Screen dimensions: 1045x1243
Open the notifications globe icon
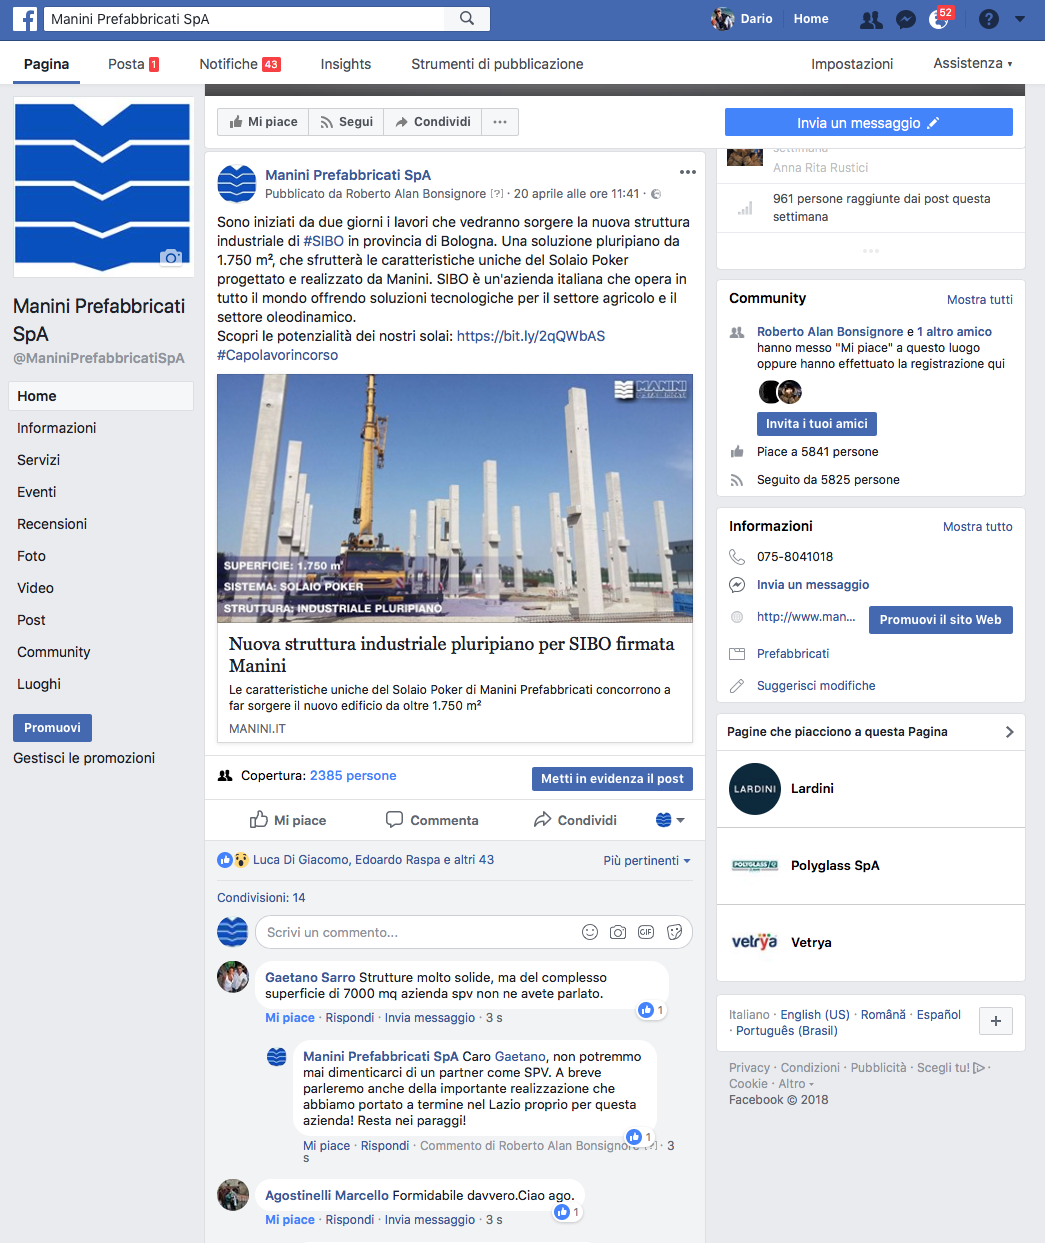coord(938,19)
